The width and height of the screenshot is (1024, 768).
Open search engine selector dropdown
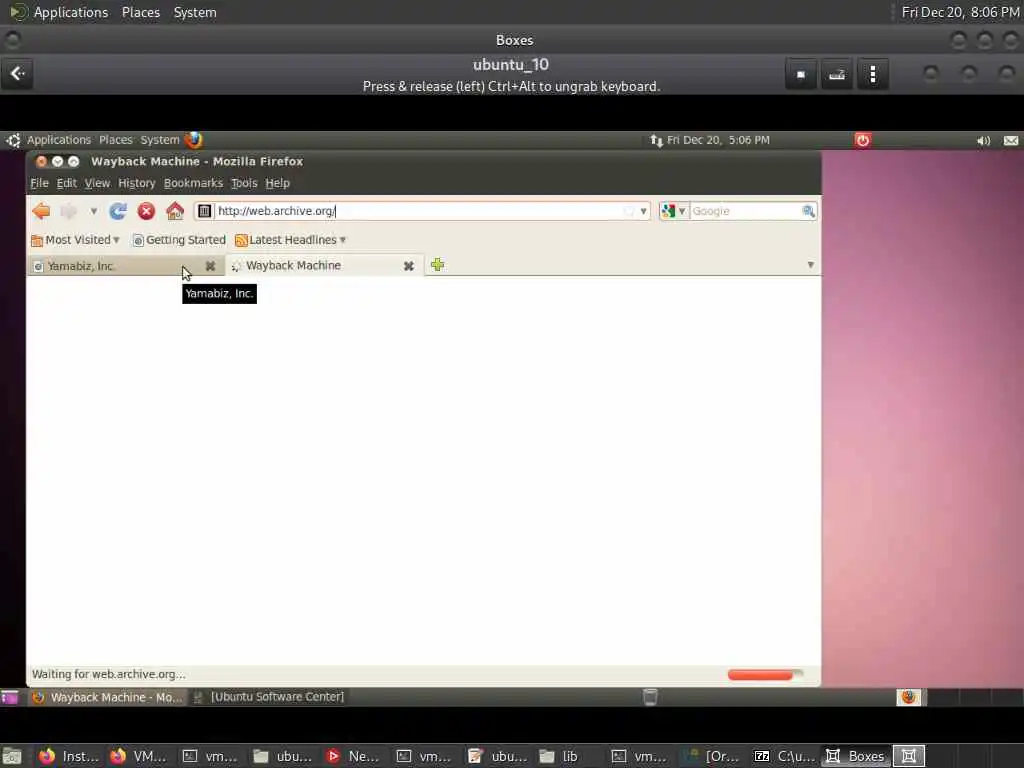coord(673,211)
